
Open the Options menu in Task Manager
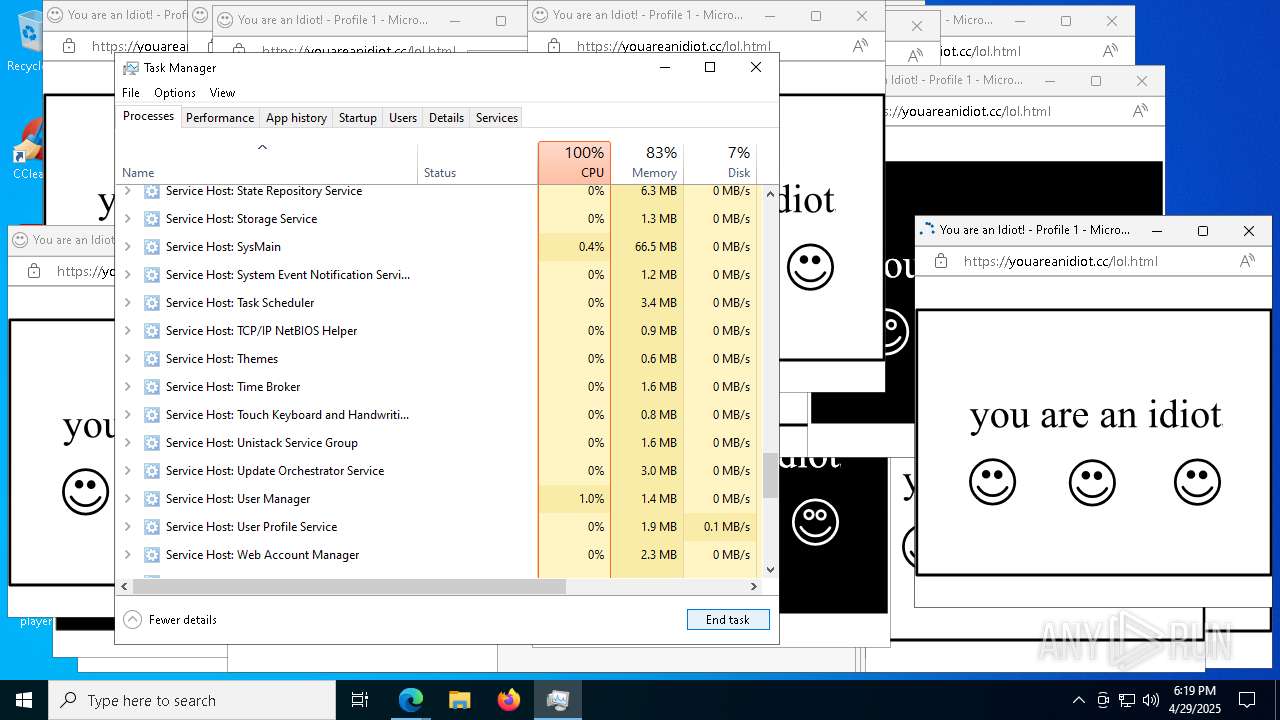(175, 93)
